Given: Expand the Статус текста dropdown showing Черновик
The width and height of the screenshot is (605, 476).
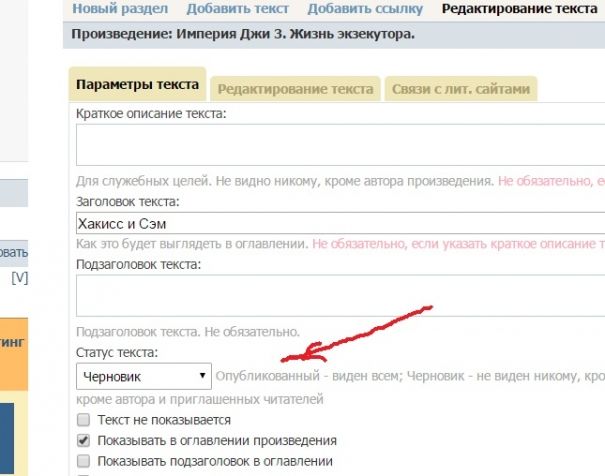Looking at the screenshot, I should click(144, 376).
